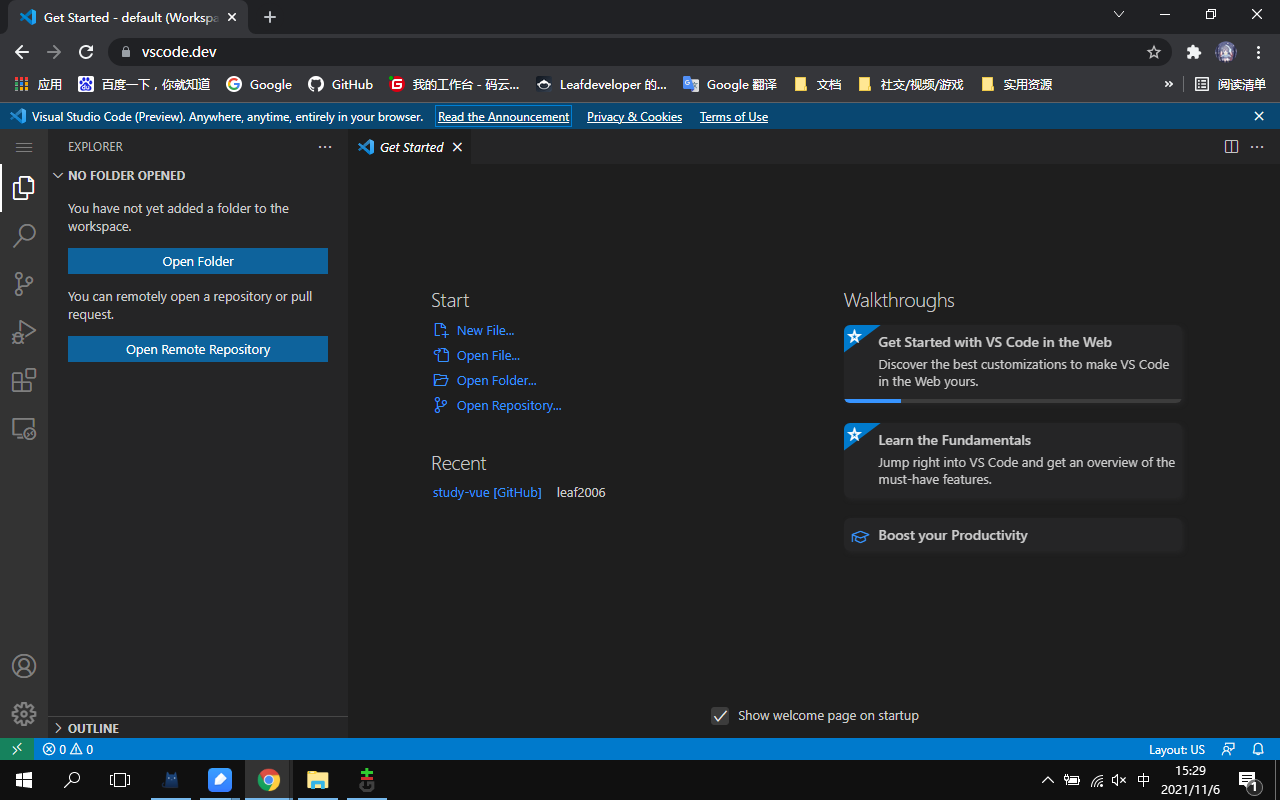
Task: Uncheck Show welcome page on startup
Action: tap(719, 716)
